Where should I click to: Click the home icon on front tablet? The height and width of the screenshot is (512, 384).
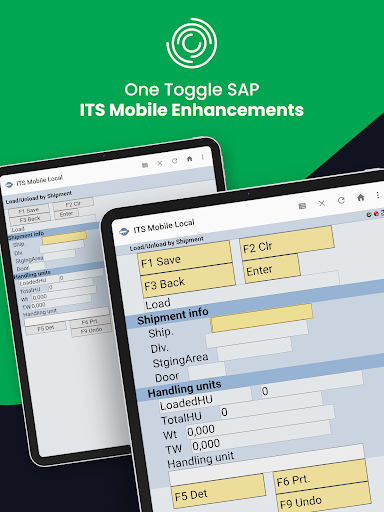pos(361,198)
